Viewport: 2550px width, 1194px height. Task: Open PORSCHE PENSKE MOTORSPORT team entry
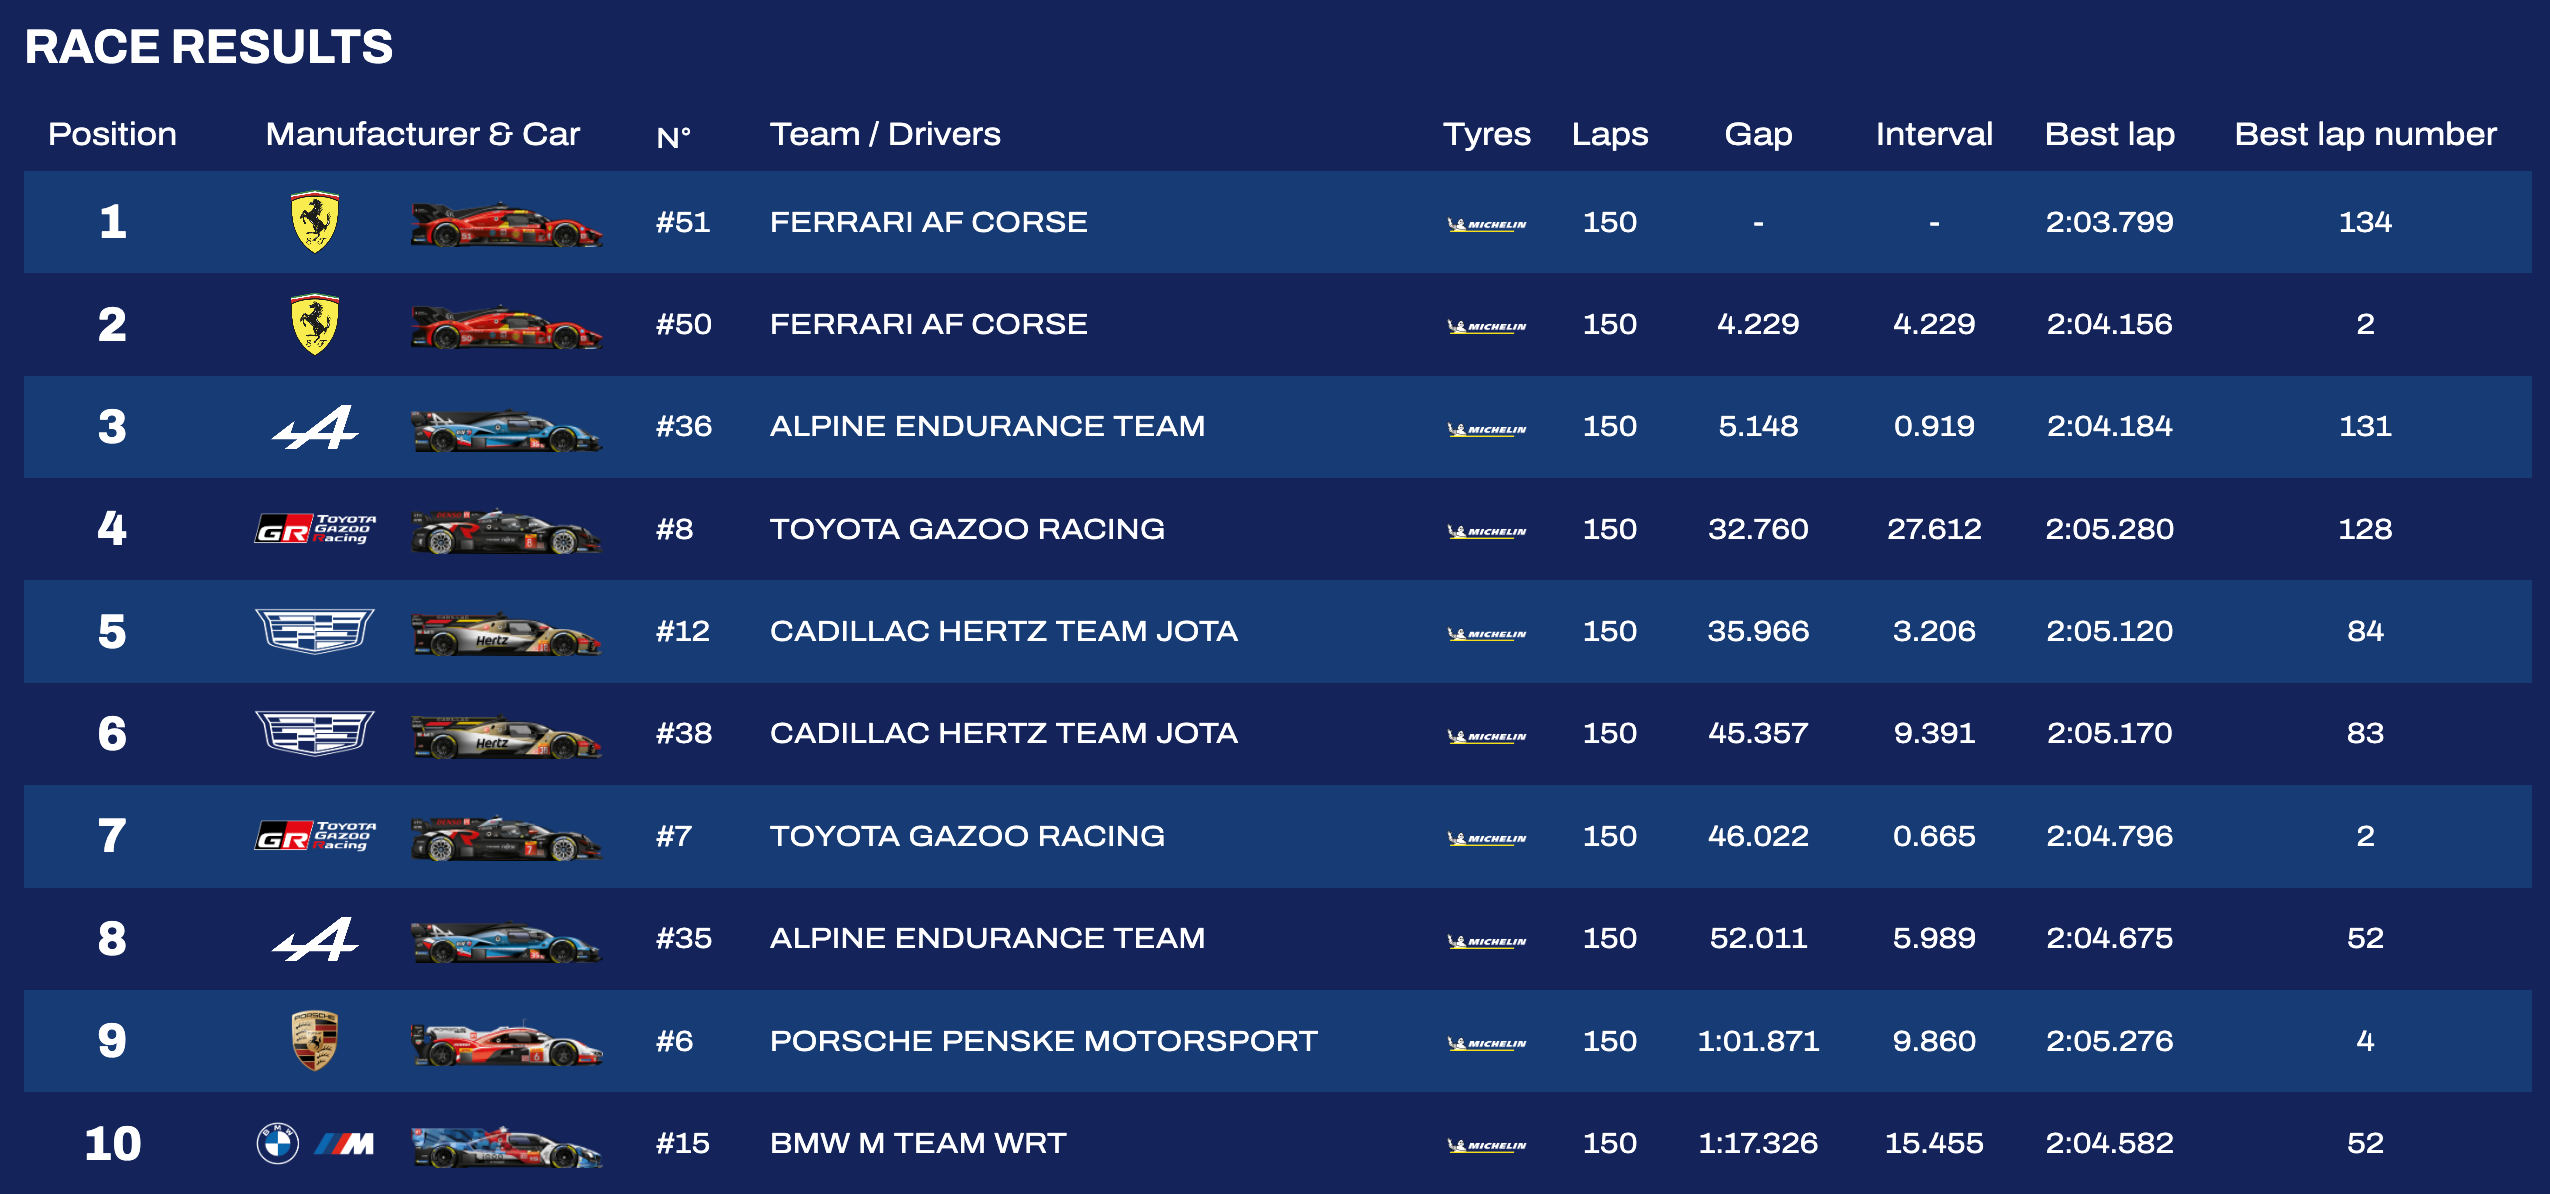click(1043, 1041)
